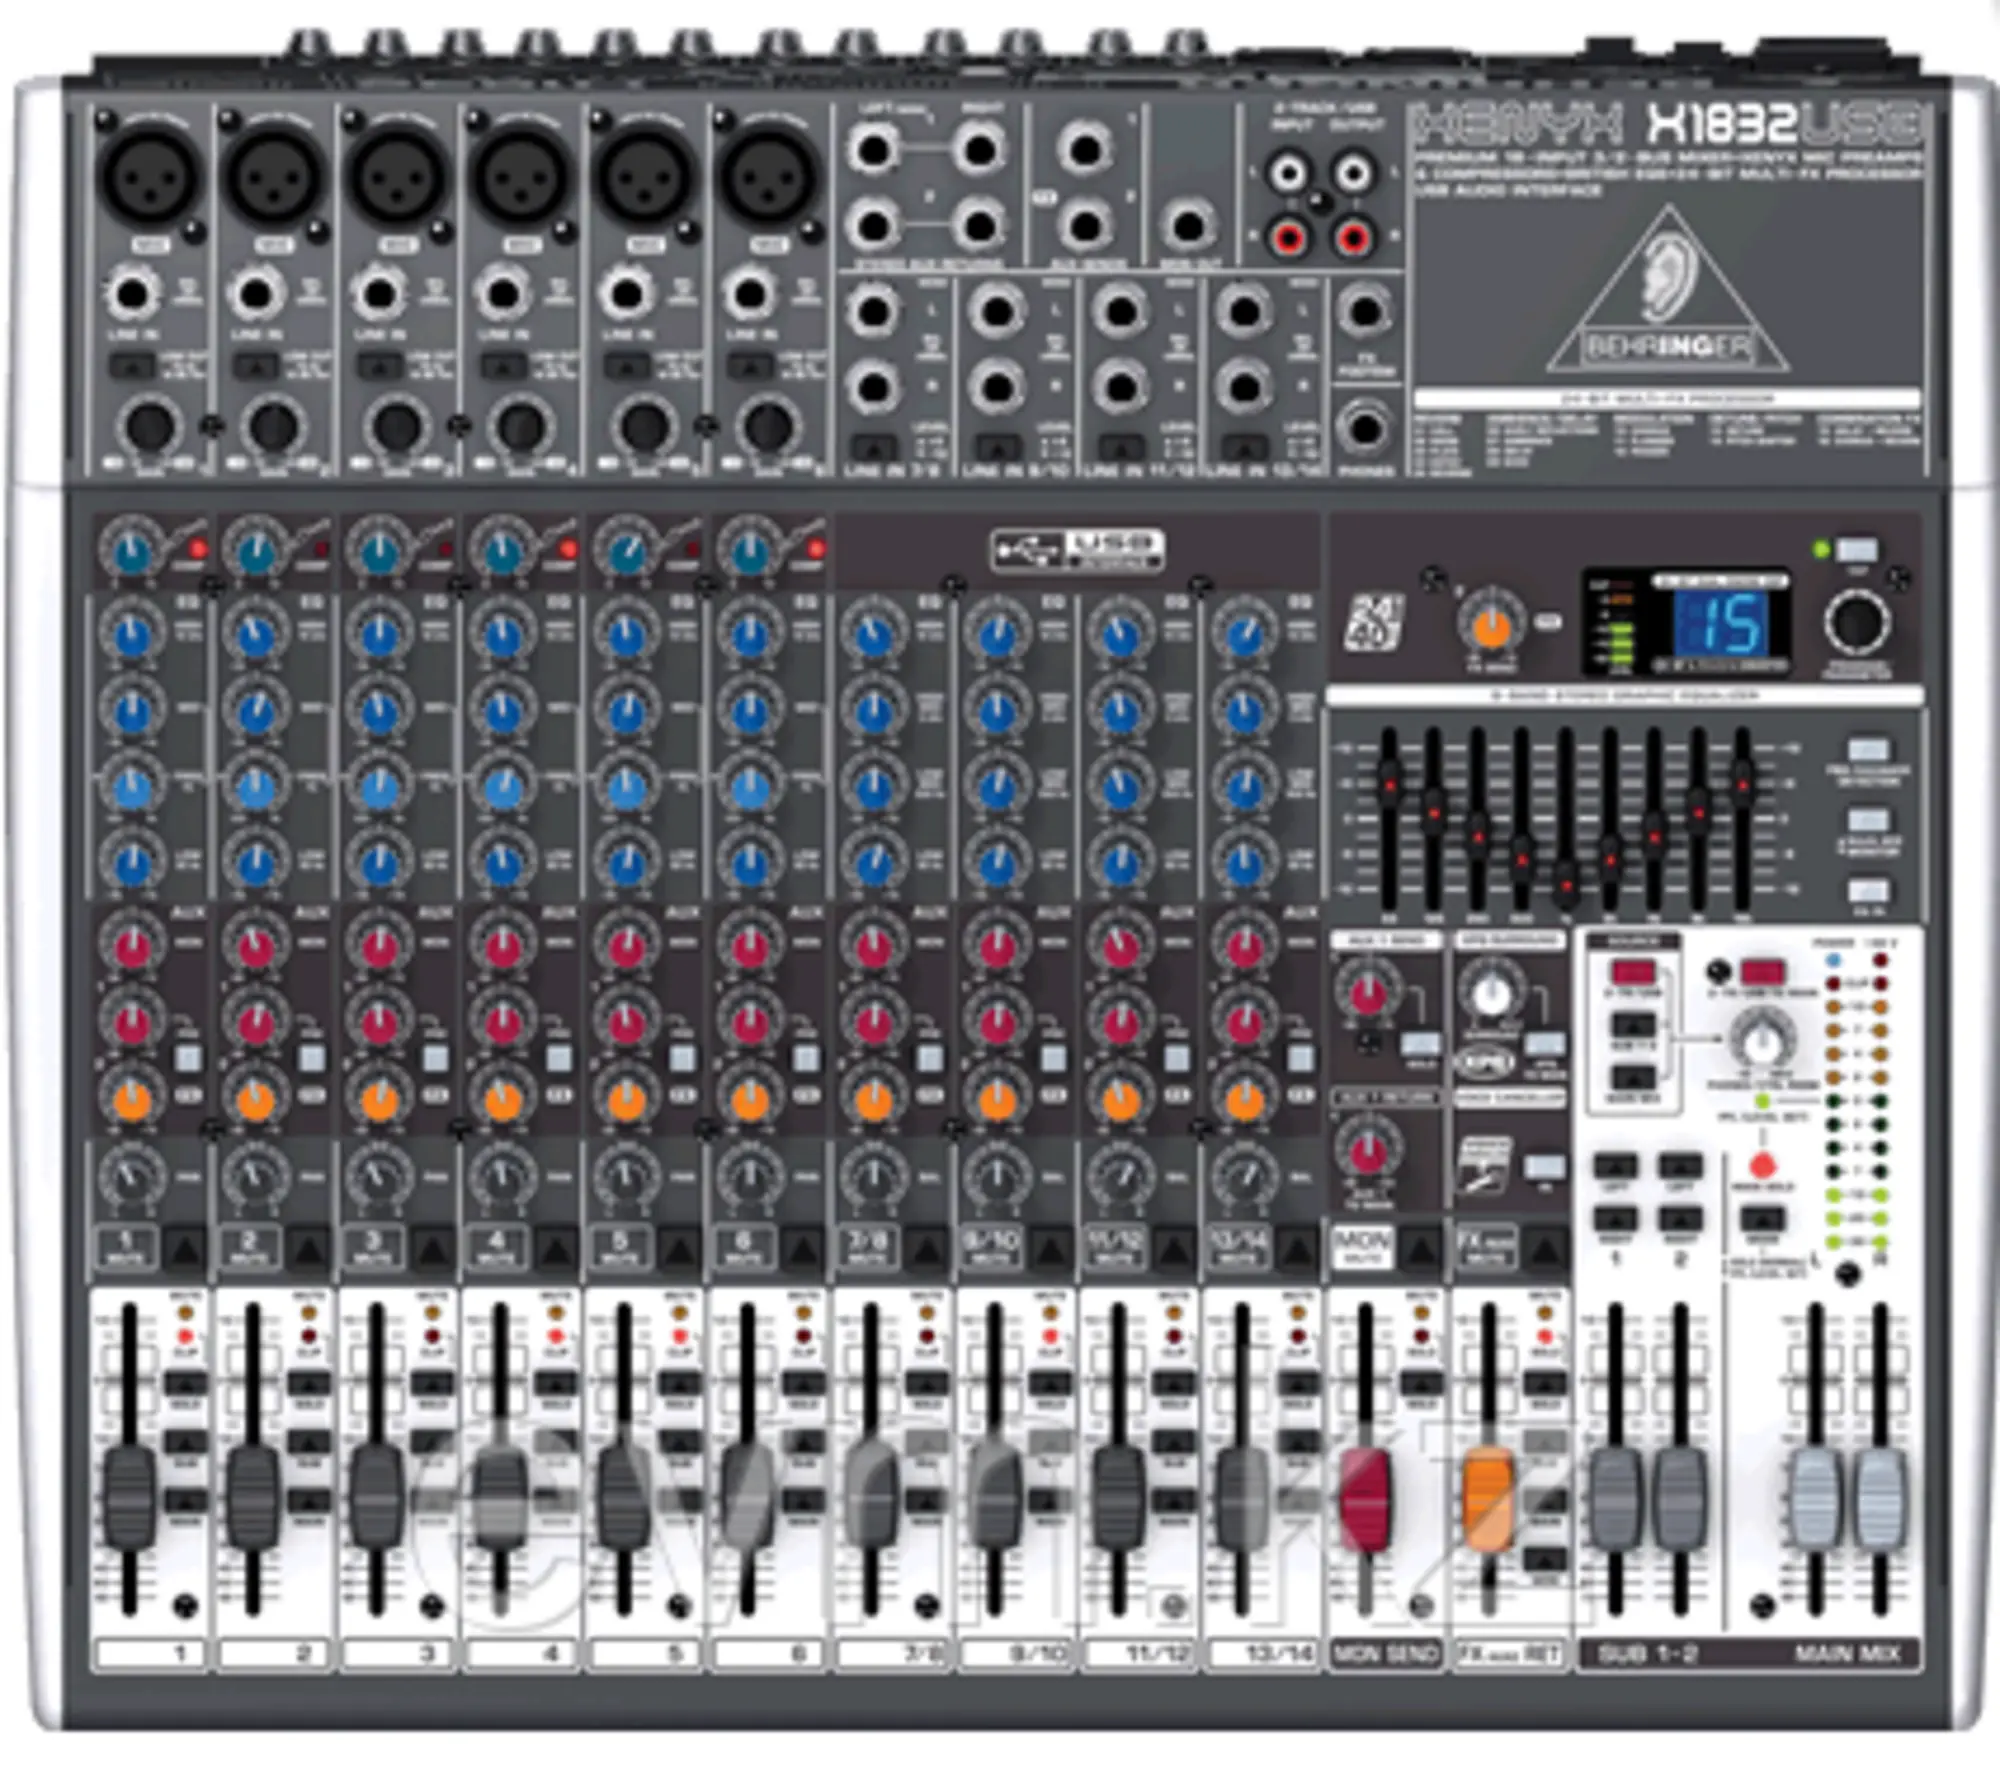The width and height of the screenshot is (2000, 1769).
Task: Toggle the EQ In button of the graphic equalizer
Action: pos(1867,890)
